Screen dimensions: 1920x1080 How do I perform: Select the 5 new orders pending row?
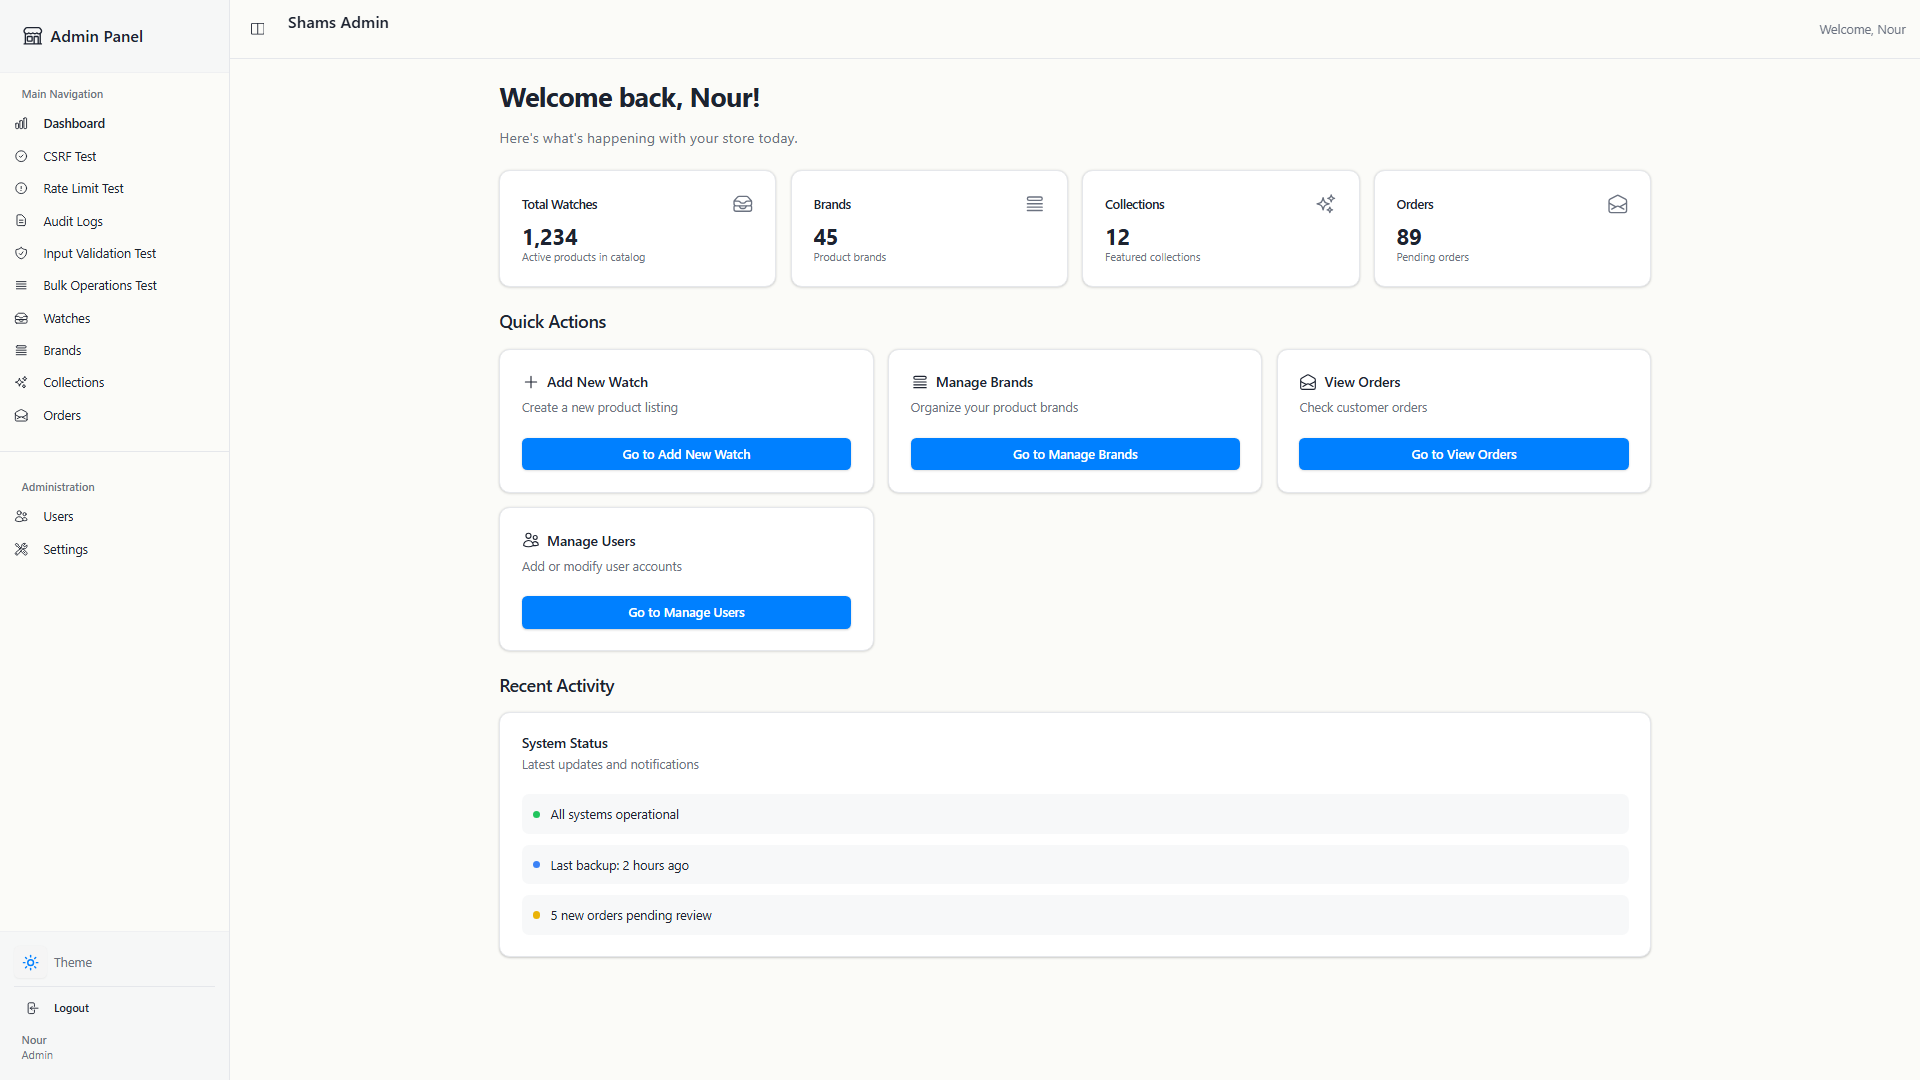click(1074, 915)
